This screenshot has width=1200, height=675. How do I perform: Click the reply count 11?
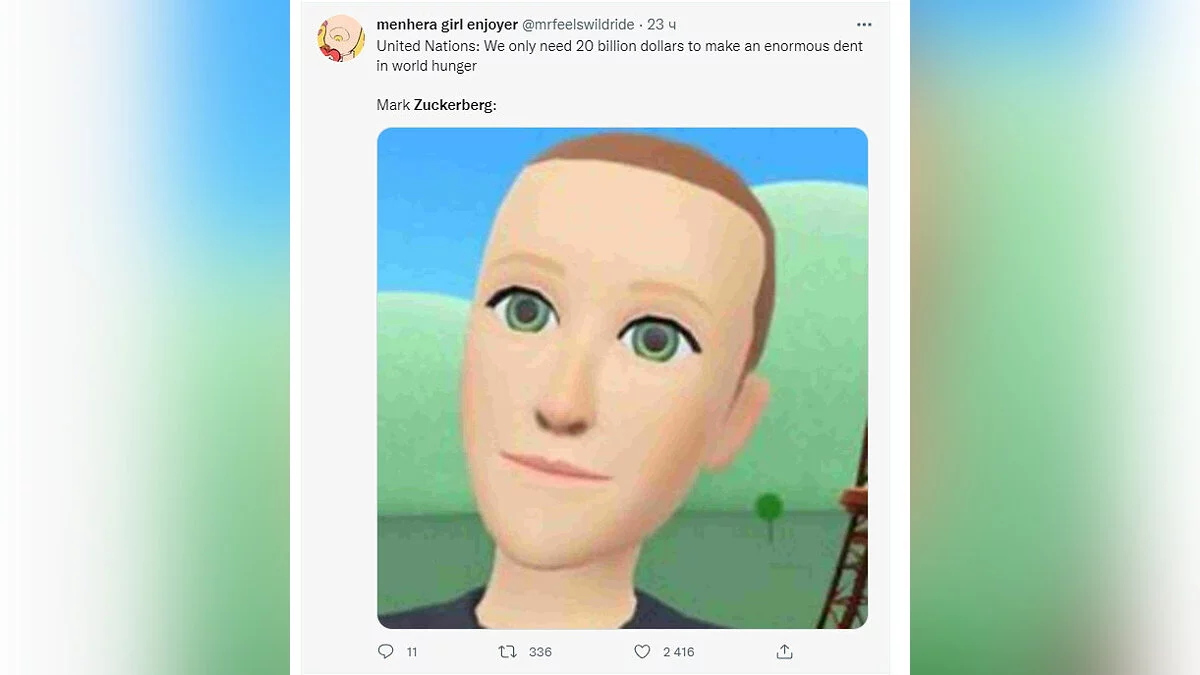coord(412,652)
